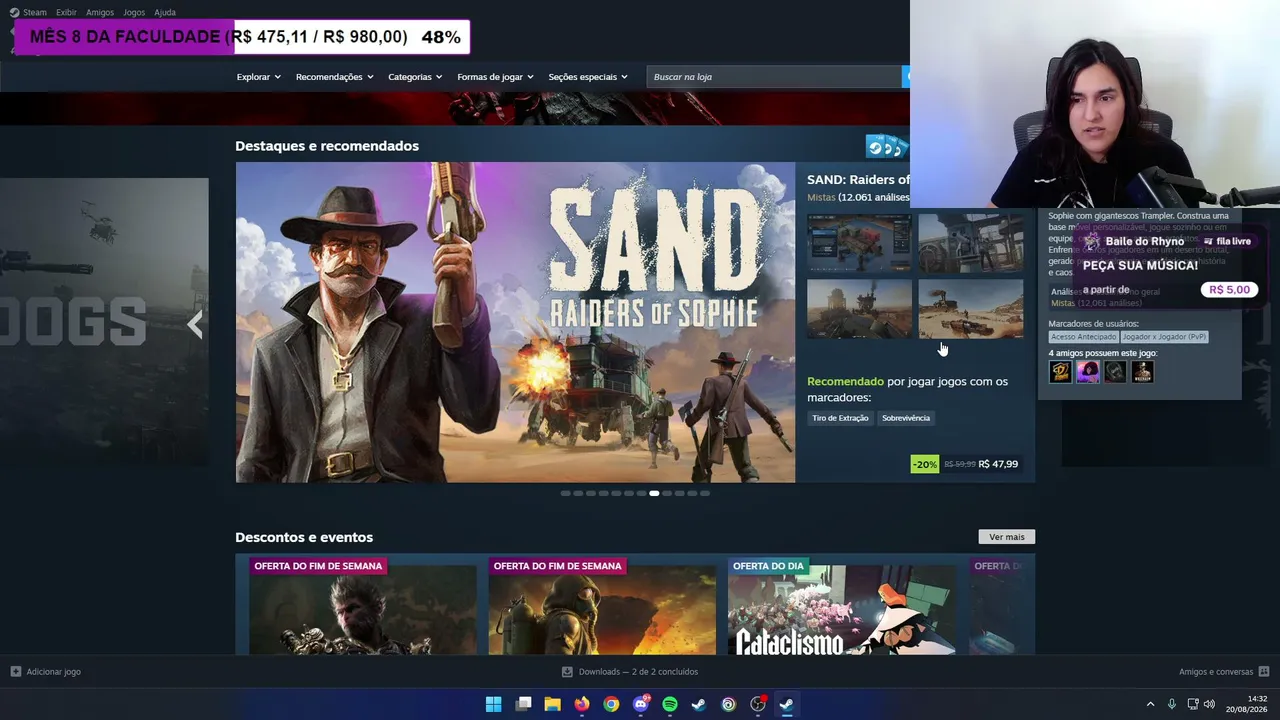Expand the Seções especiais dropdown
The height and width of the screenshot is (720, 1280).
[588, 77]
